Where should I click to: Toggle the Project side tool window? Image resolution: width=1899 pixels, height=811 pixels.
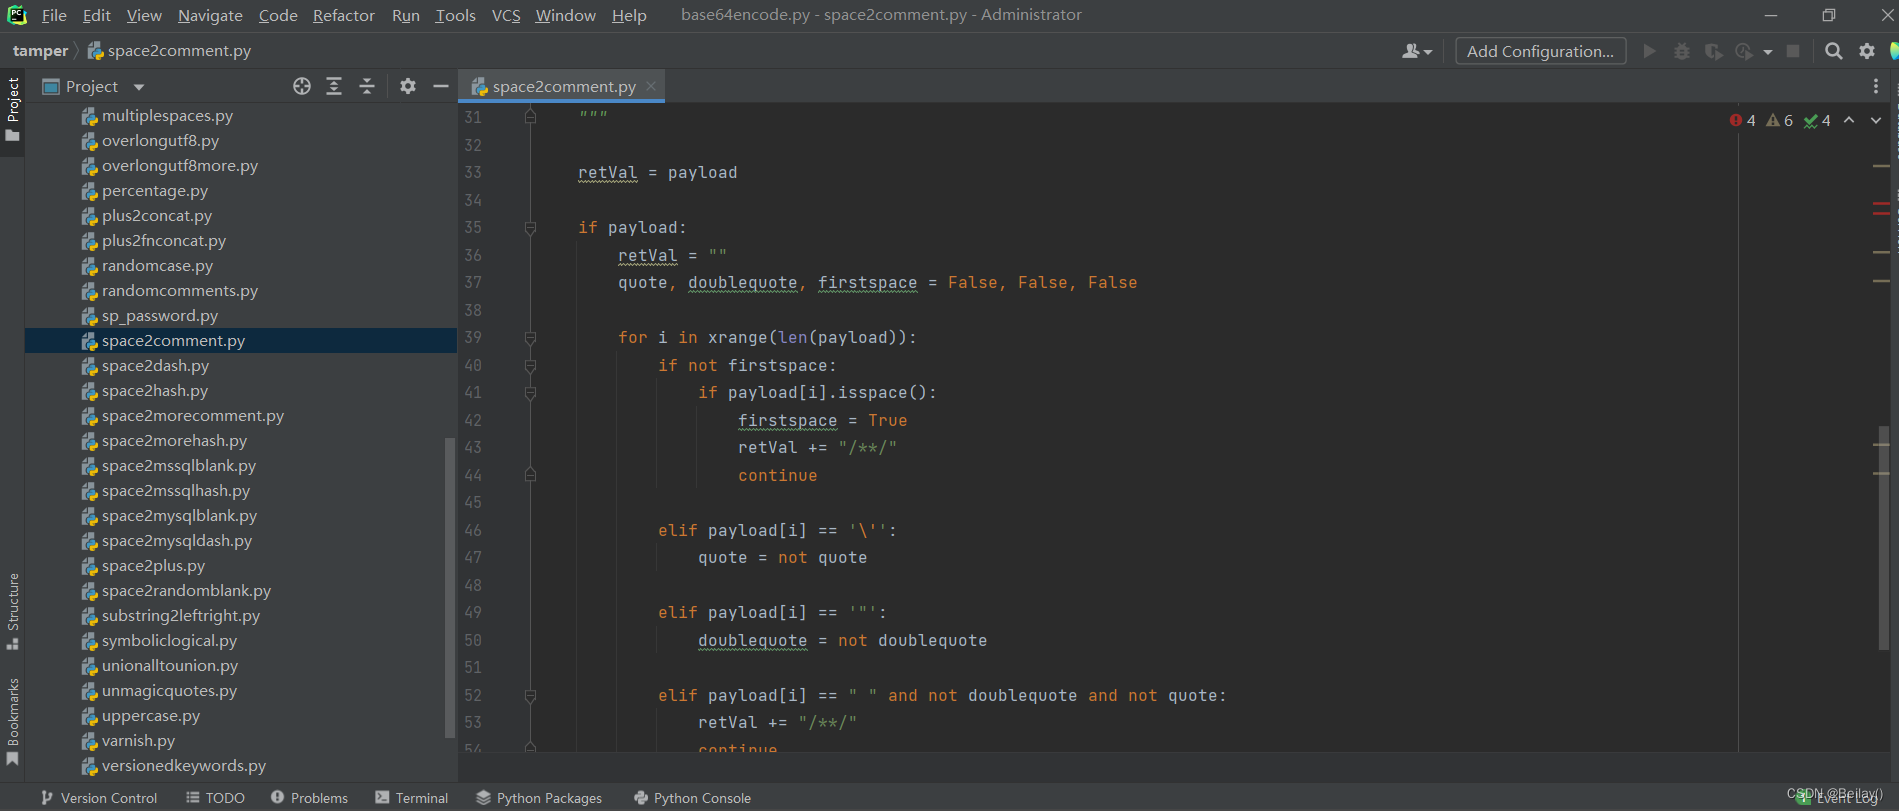coord(12,108)
